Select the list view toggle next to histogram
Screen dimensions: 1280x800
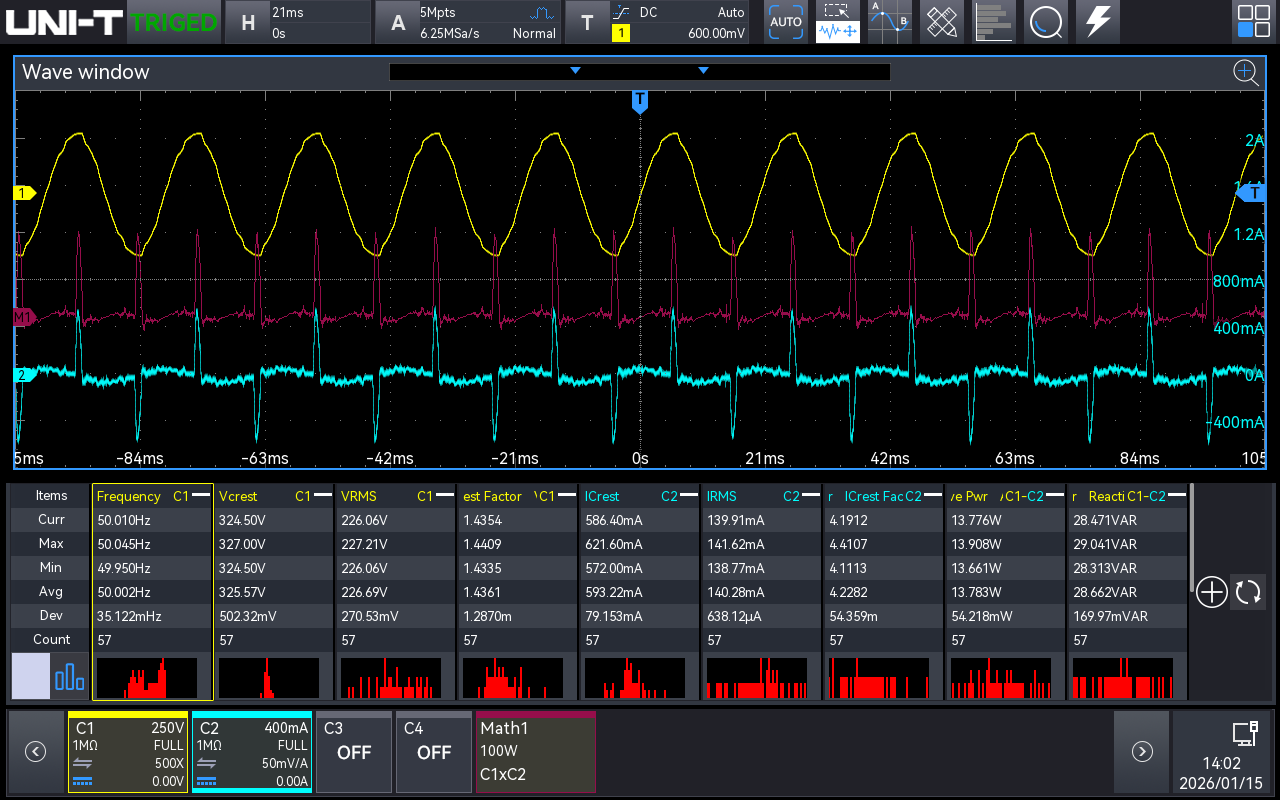(x=30, y=677)
